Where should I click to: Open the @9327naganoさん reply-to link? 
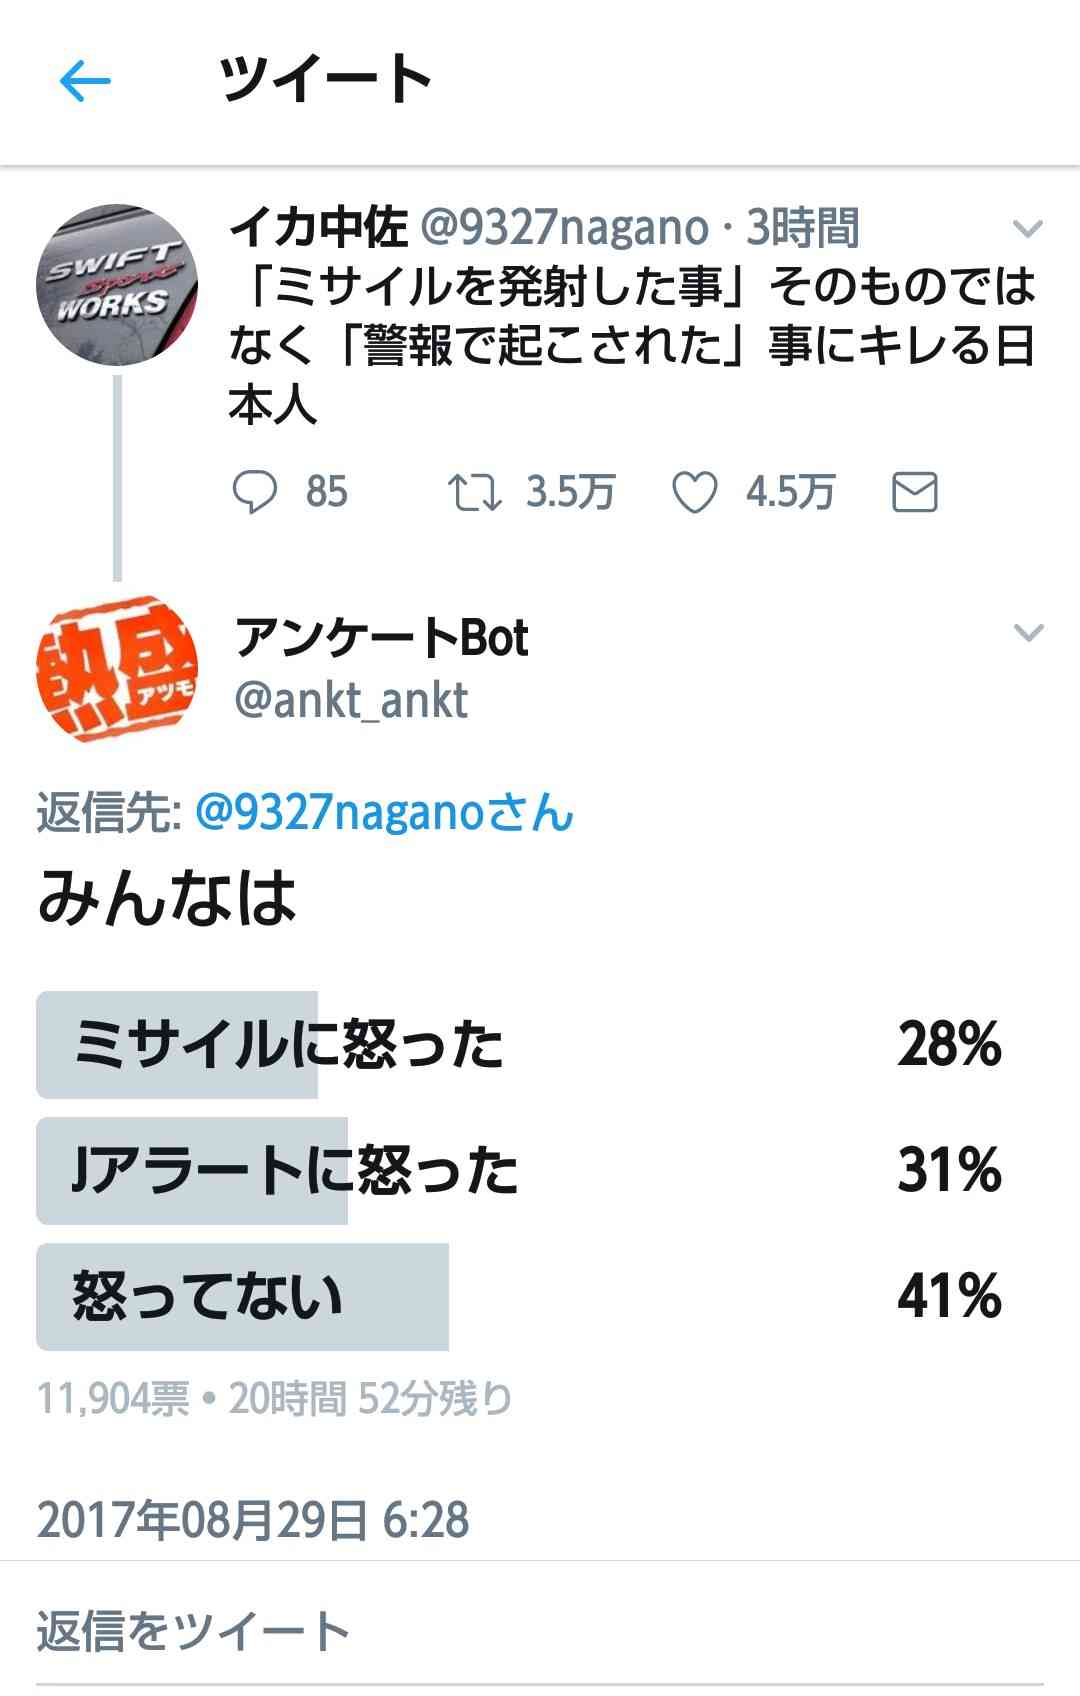click(385, 813)
